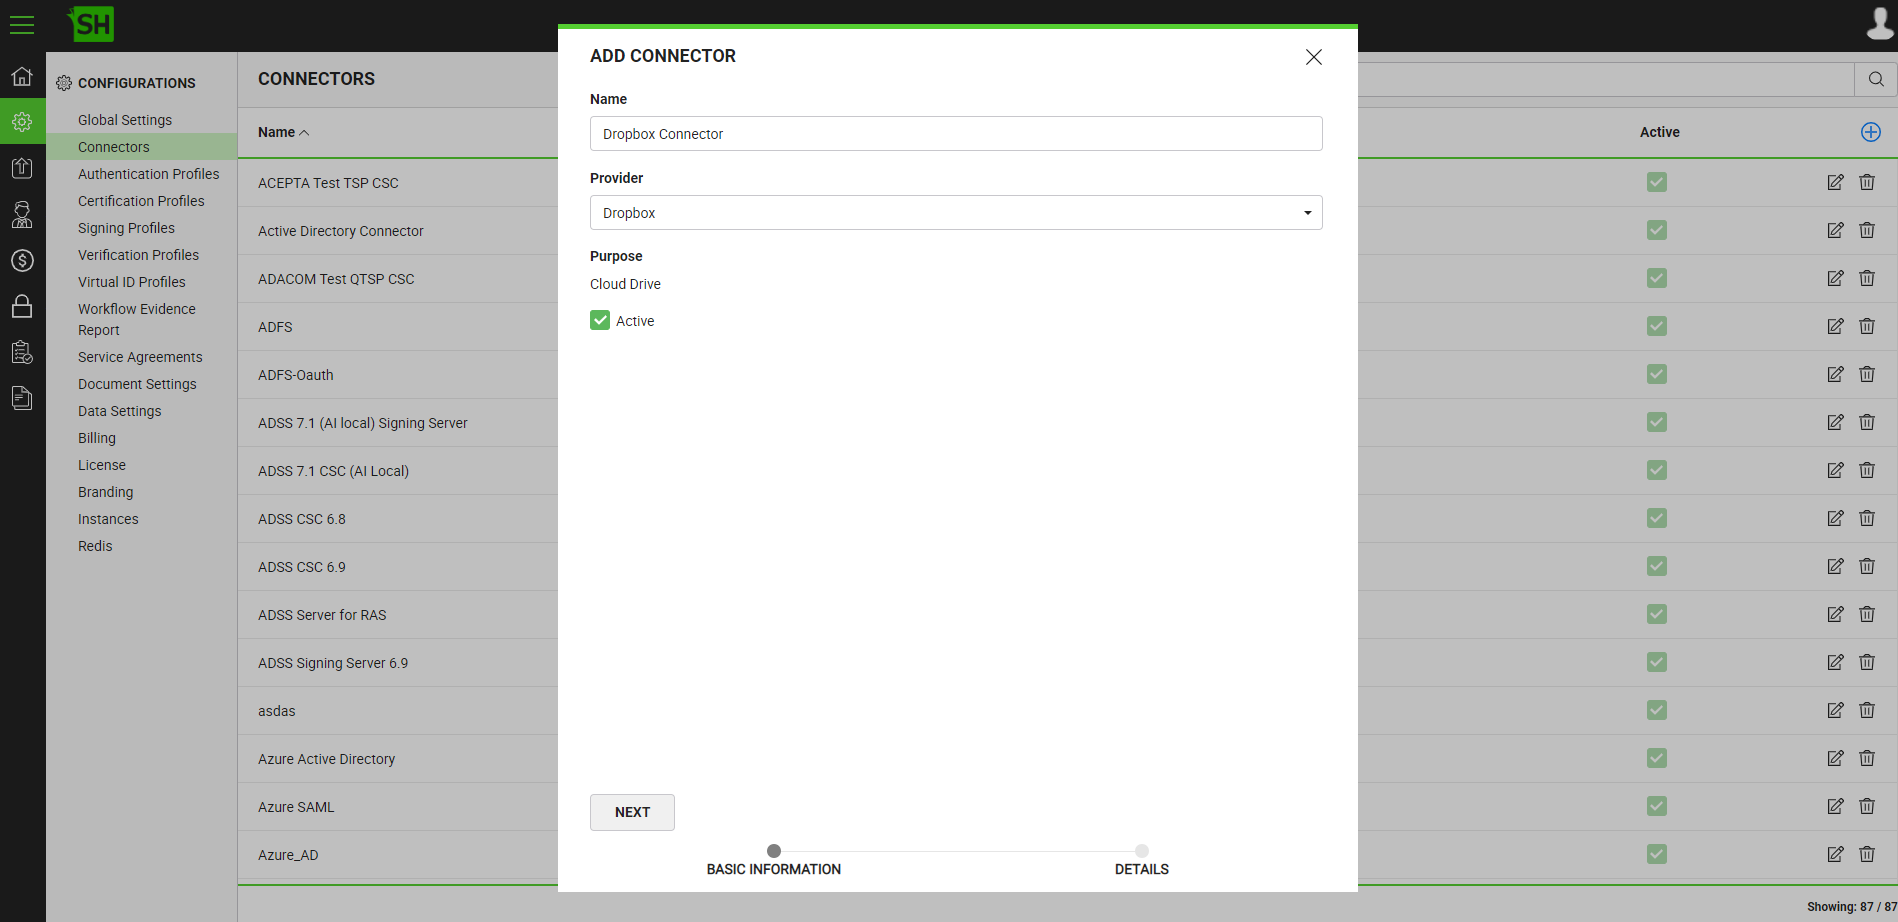Open Data Settings

pos(119,411)
